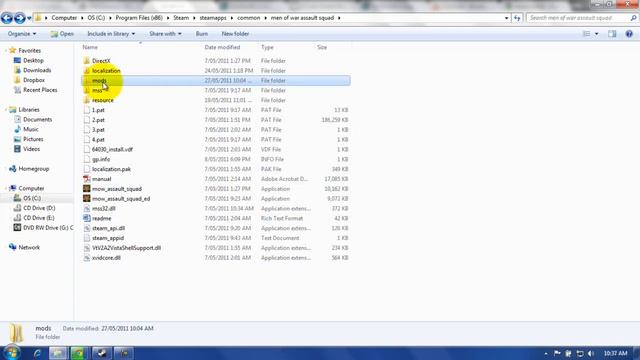
Task: Open Internet Explorer from the taskbar
Action: click(x=37, y=353)
